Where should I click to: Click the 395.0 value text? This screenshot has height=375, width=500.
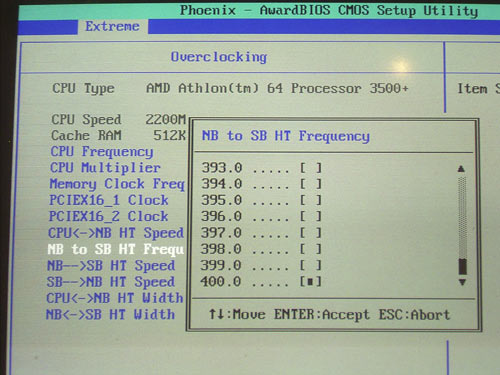[x=222, y=200]
